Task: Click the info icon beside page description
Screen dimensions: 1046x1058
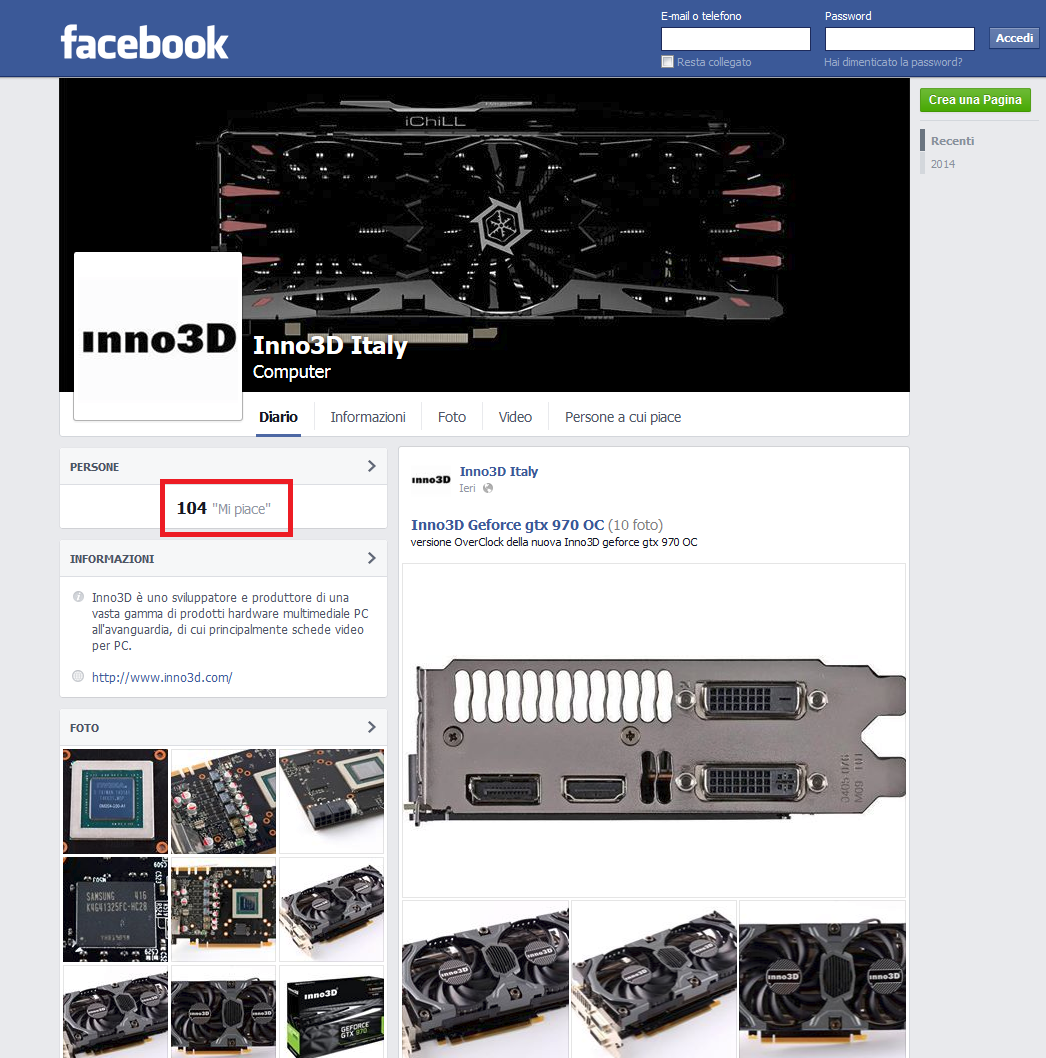Action: click(x=78, y=596)
